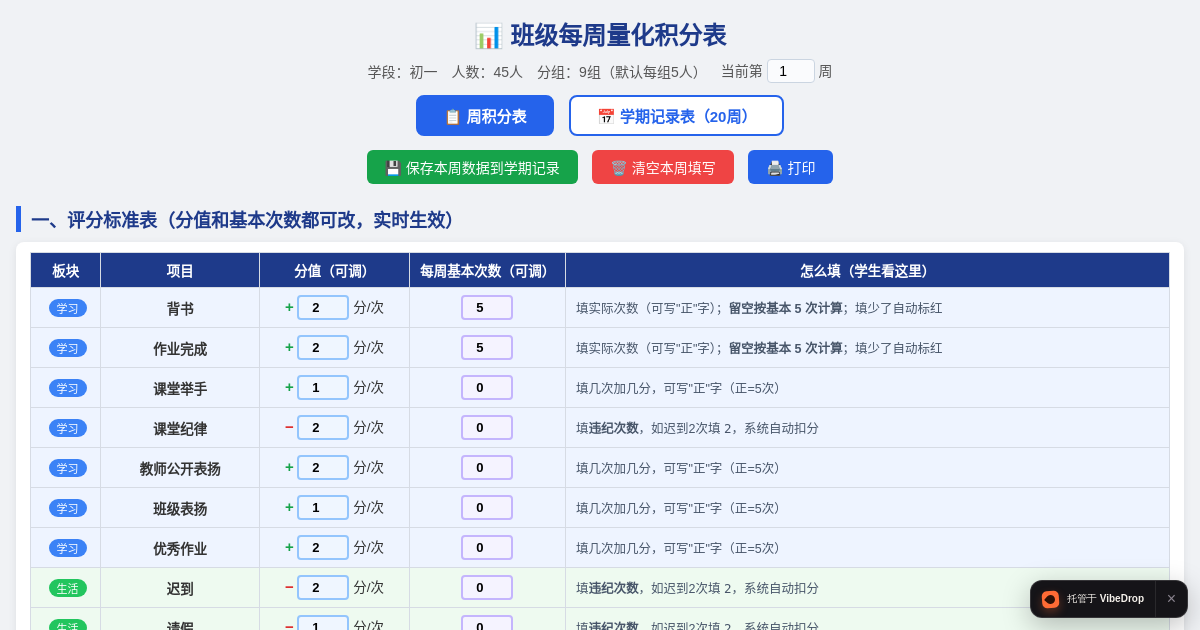The image size is (1200, 630).
Task: Click the 项目 column header
Action: click(180, 270)
